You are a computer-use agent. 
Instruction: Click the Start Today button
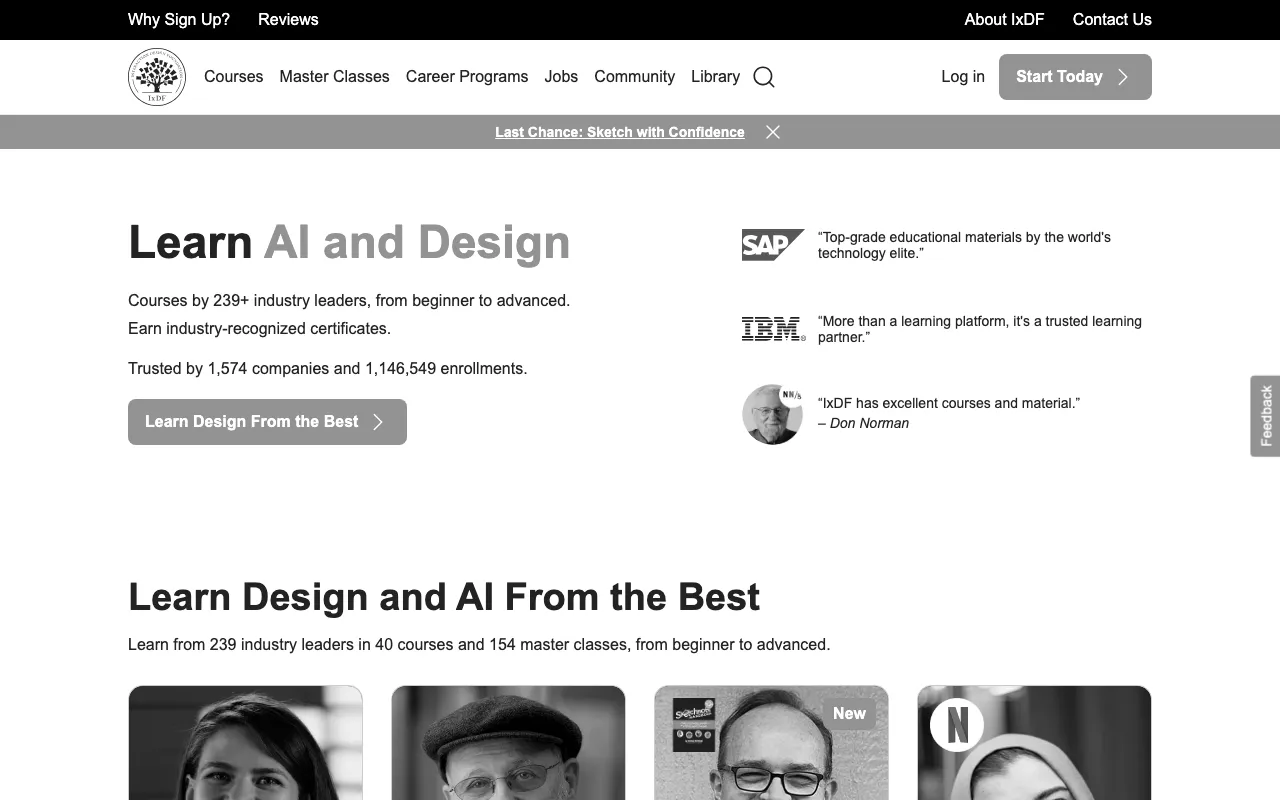click(x=1075, y=77)
